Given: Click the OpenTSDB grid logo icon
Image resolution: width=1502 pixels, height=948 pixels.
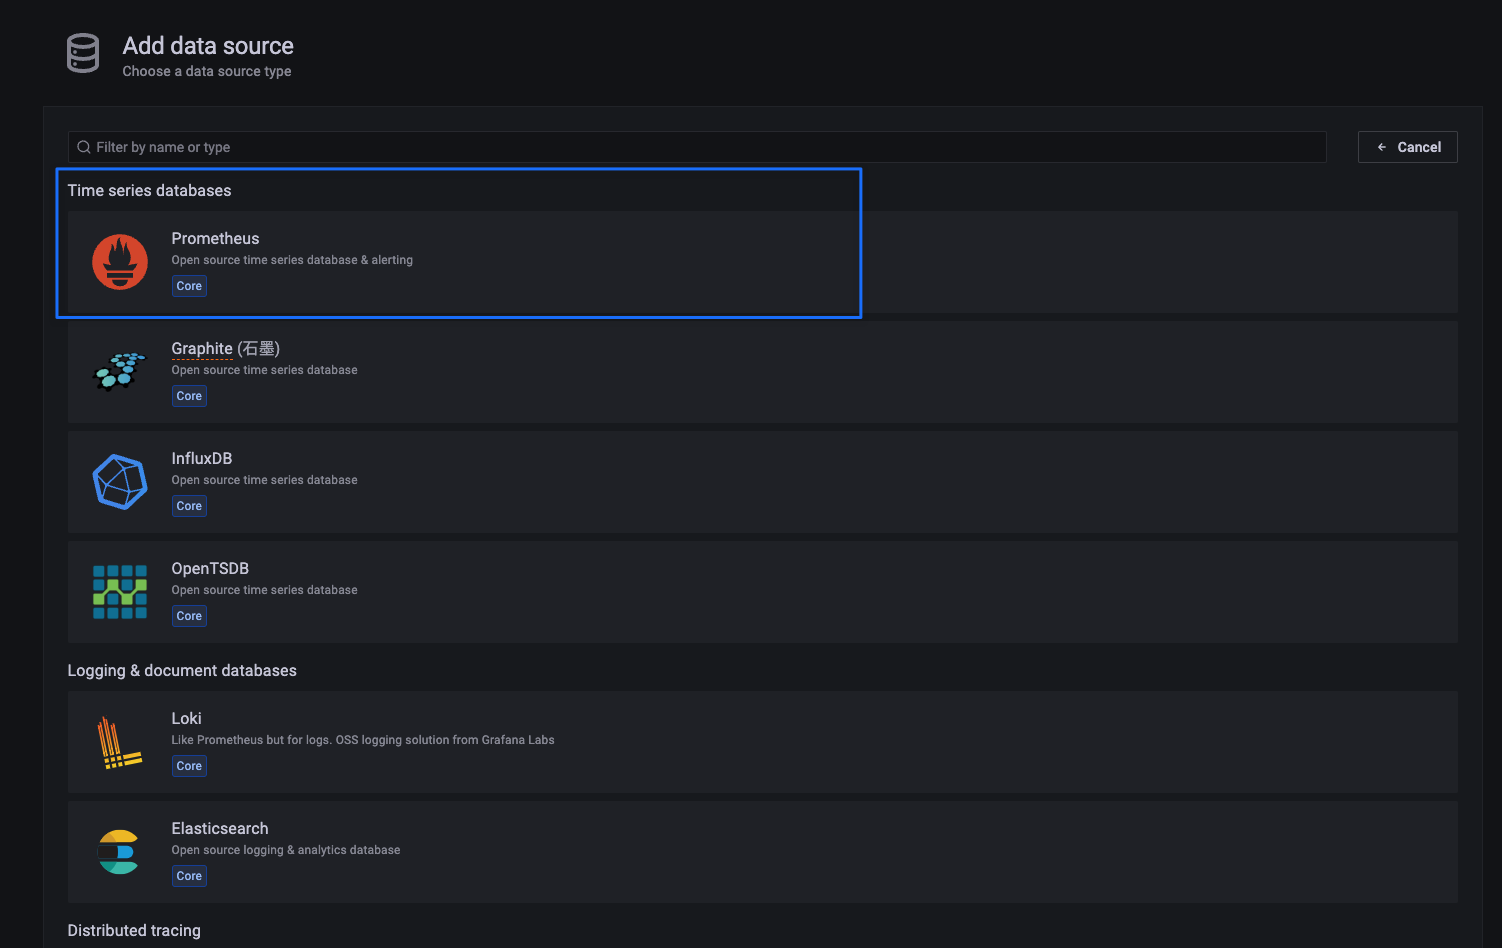Looking at the screenshot, I should pos(120,592).
